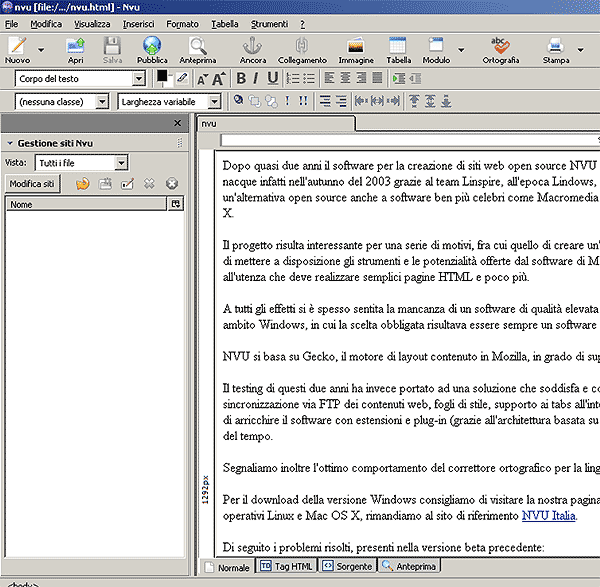The width and height of the screenshot is (600, 587).
Task: Open the Formato menu
Action: coord(183,24)
